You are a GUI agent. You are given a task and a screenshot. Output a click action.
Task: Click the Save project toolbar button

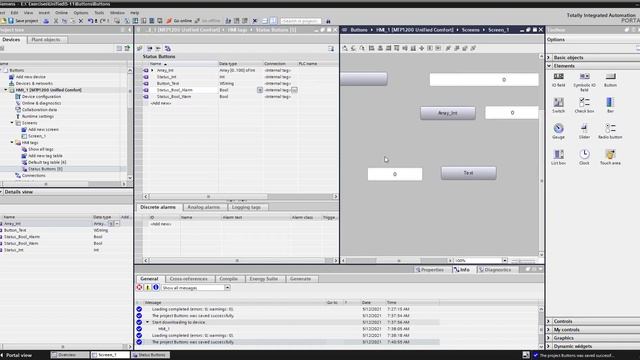tap(23, 20)
